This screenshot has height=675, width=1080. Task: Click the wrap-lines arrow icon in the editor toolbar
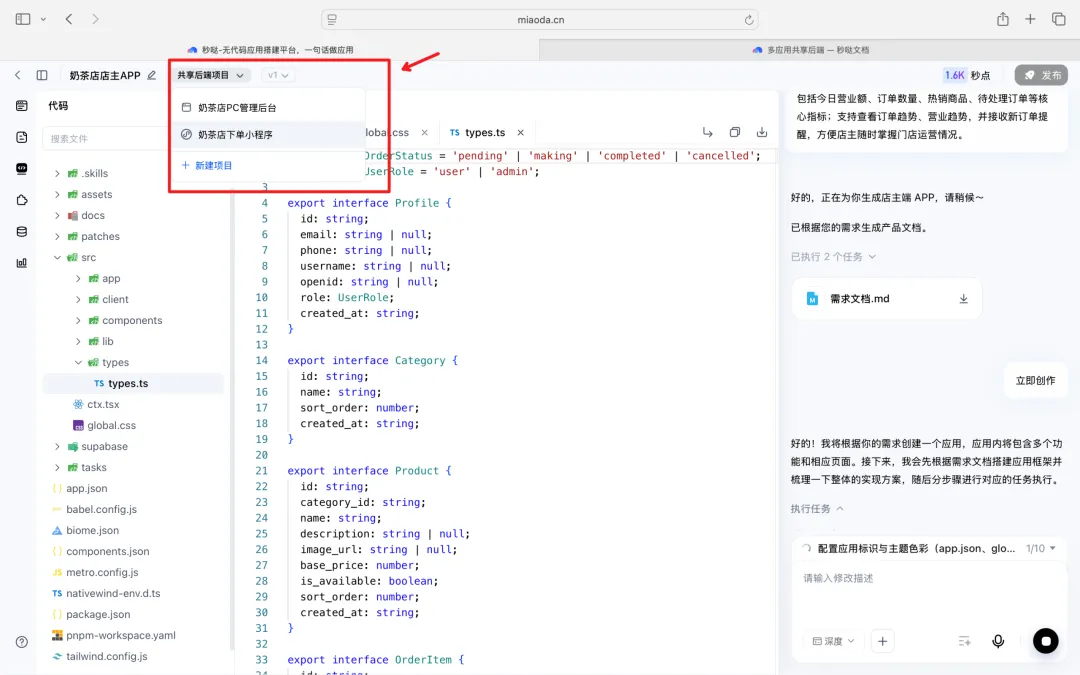pos(707,132)
